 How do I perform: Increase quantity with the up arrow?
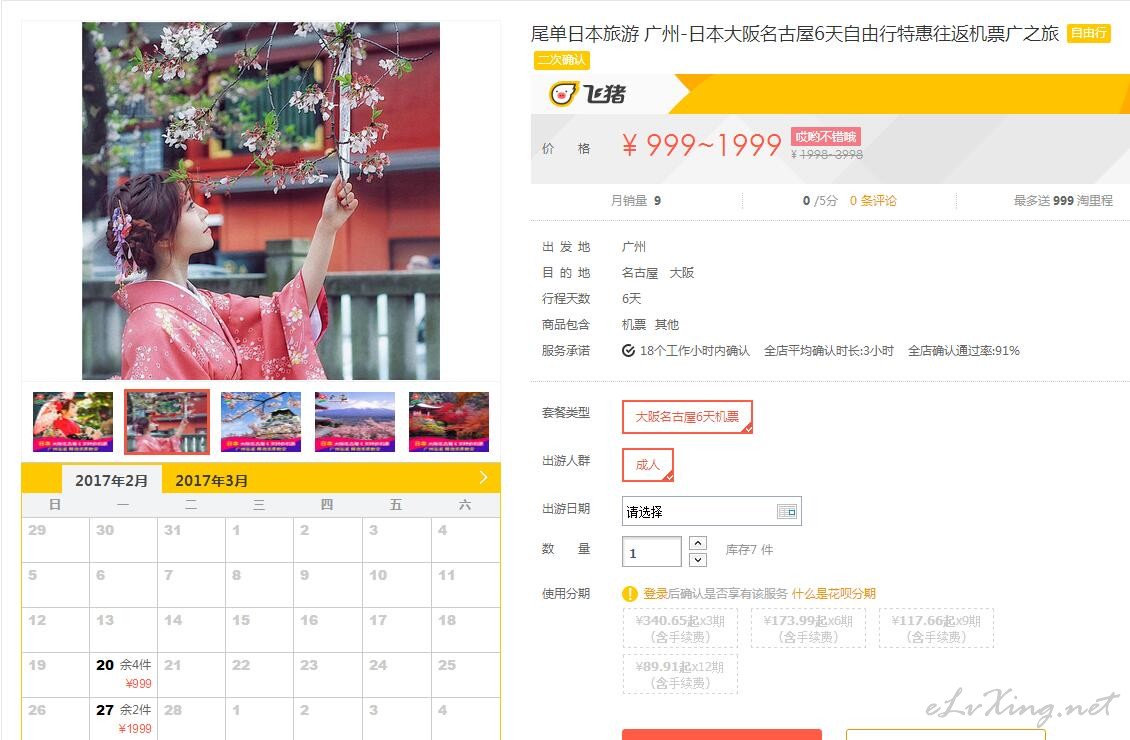(x=698, y=543)
